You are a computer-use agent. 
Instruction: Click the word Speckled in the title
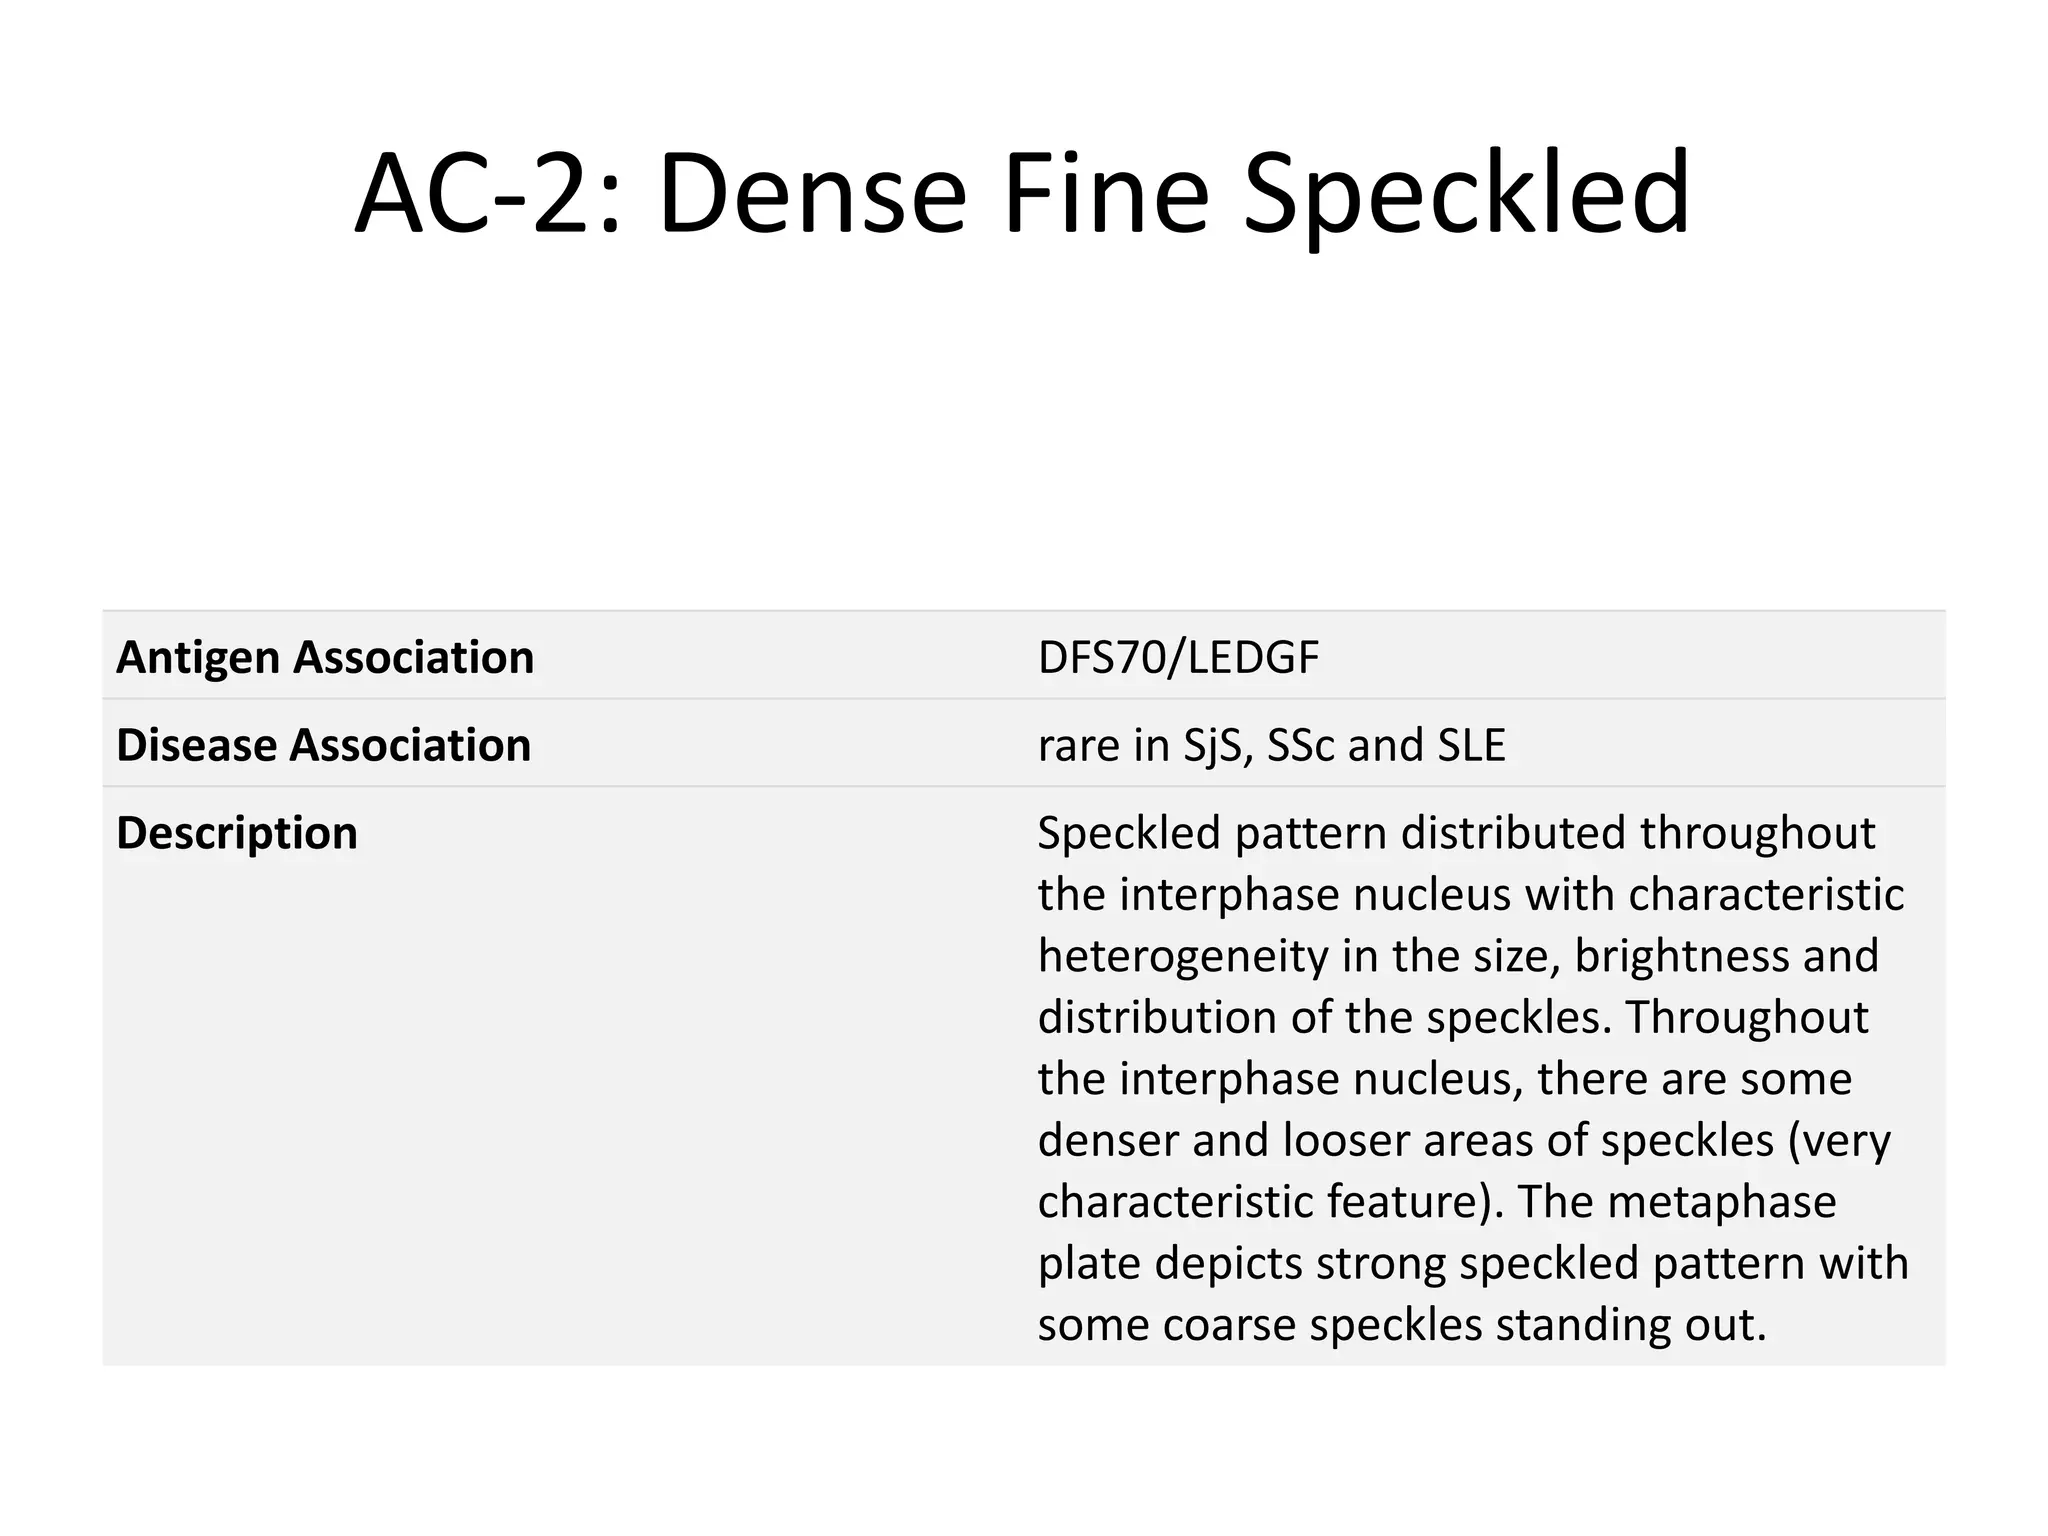click(1466, 192)
